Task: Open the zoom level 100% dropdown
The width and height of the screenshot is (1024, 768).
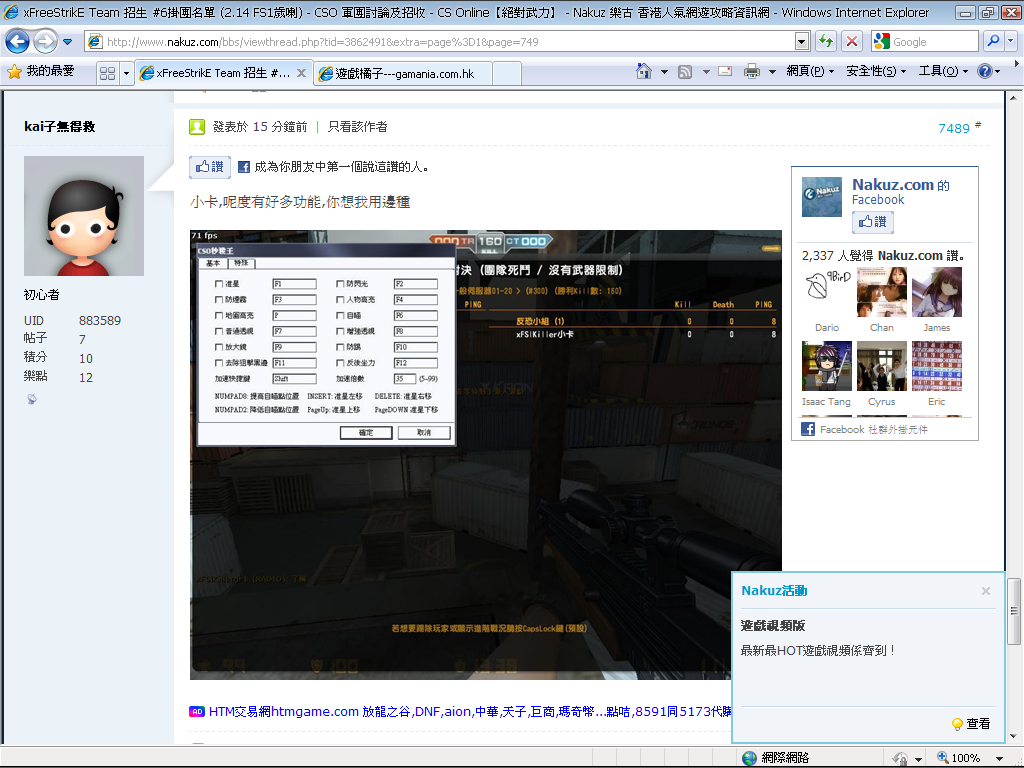Action: coord(1003,758)
